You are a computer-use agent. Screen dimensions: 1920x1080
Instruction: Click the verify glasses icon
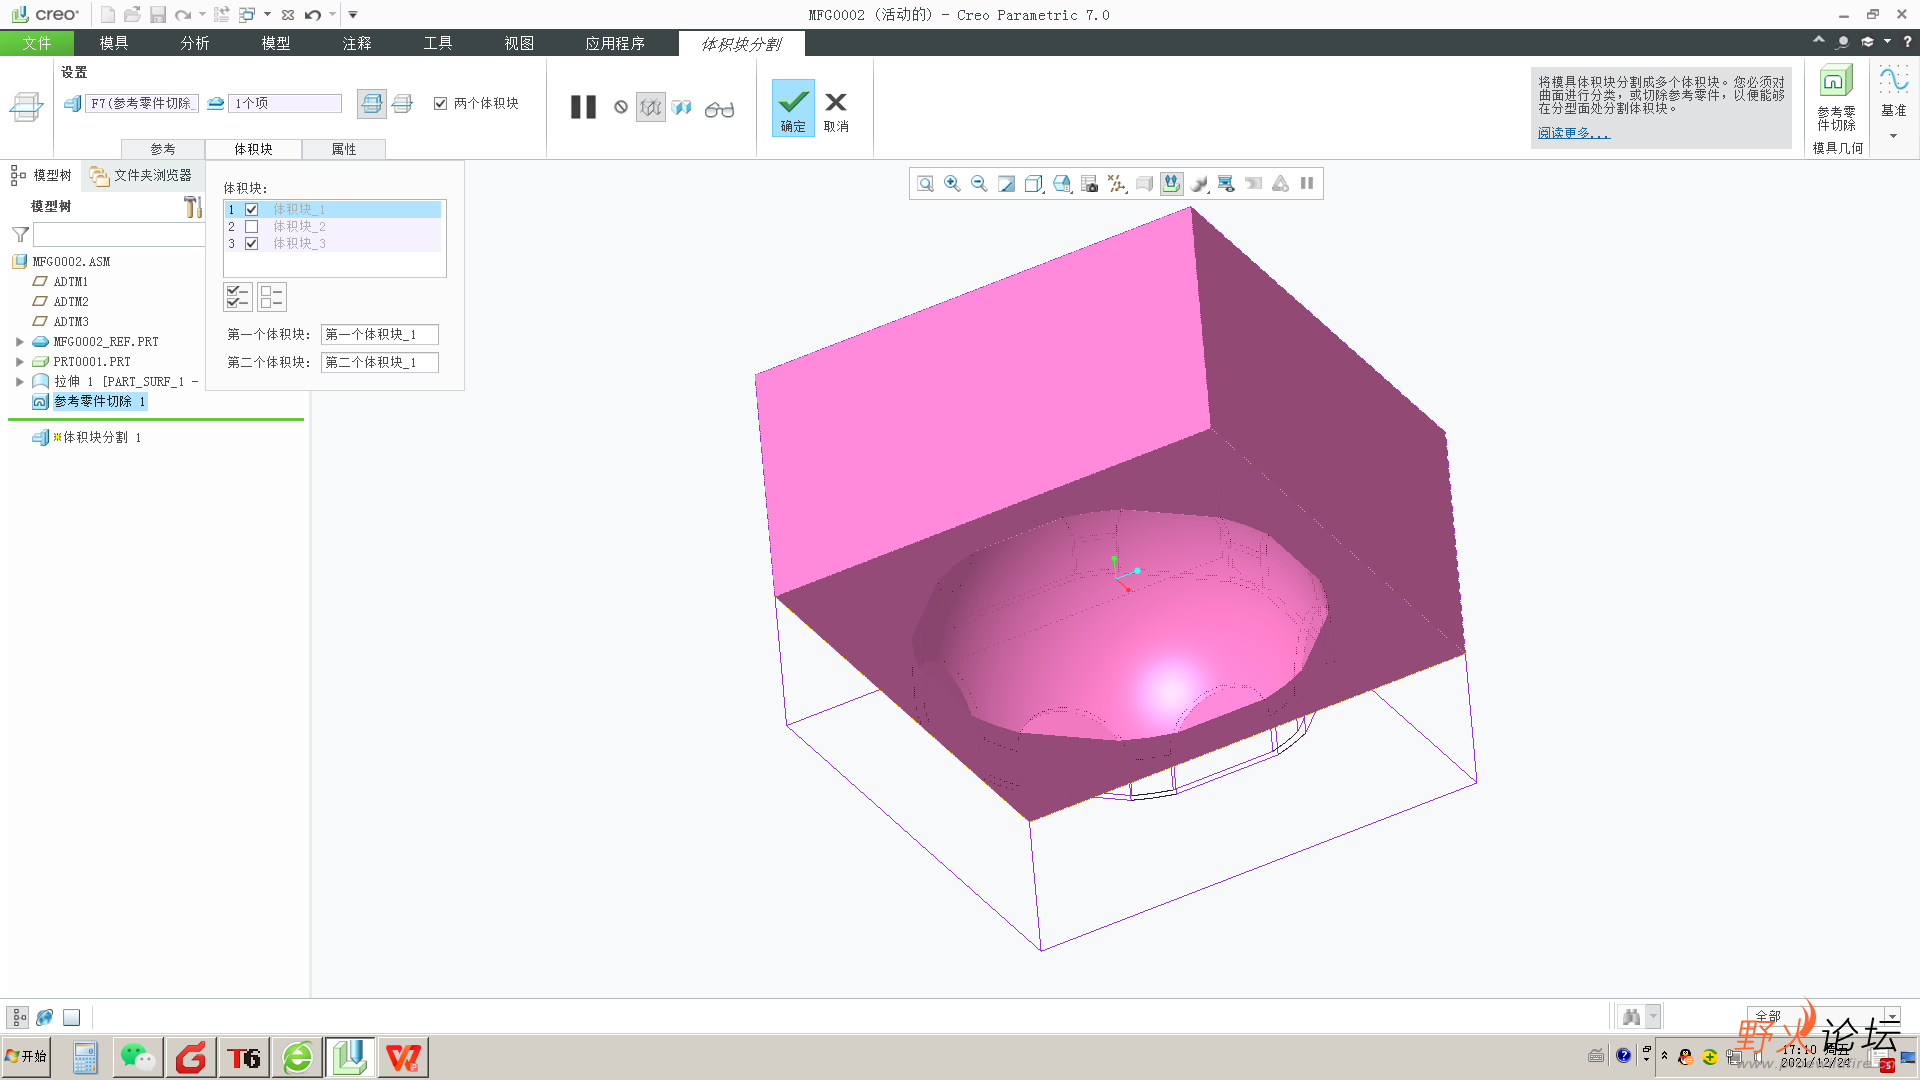click(x=719, y=109)
